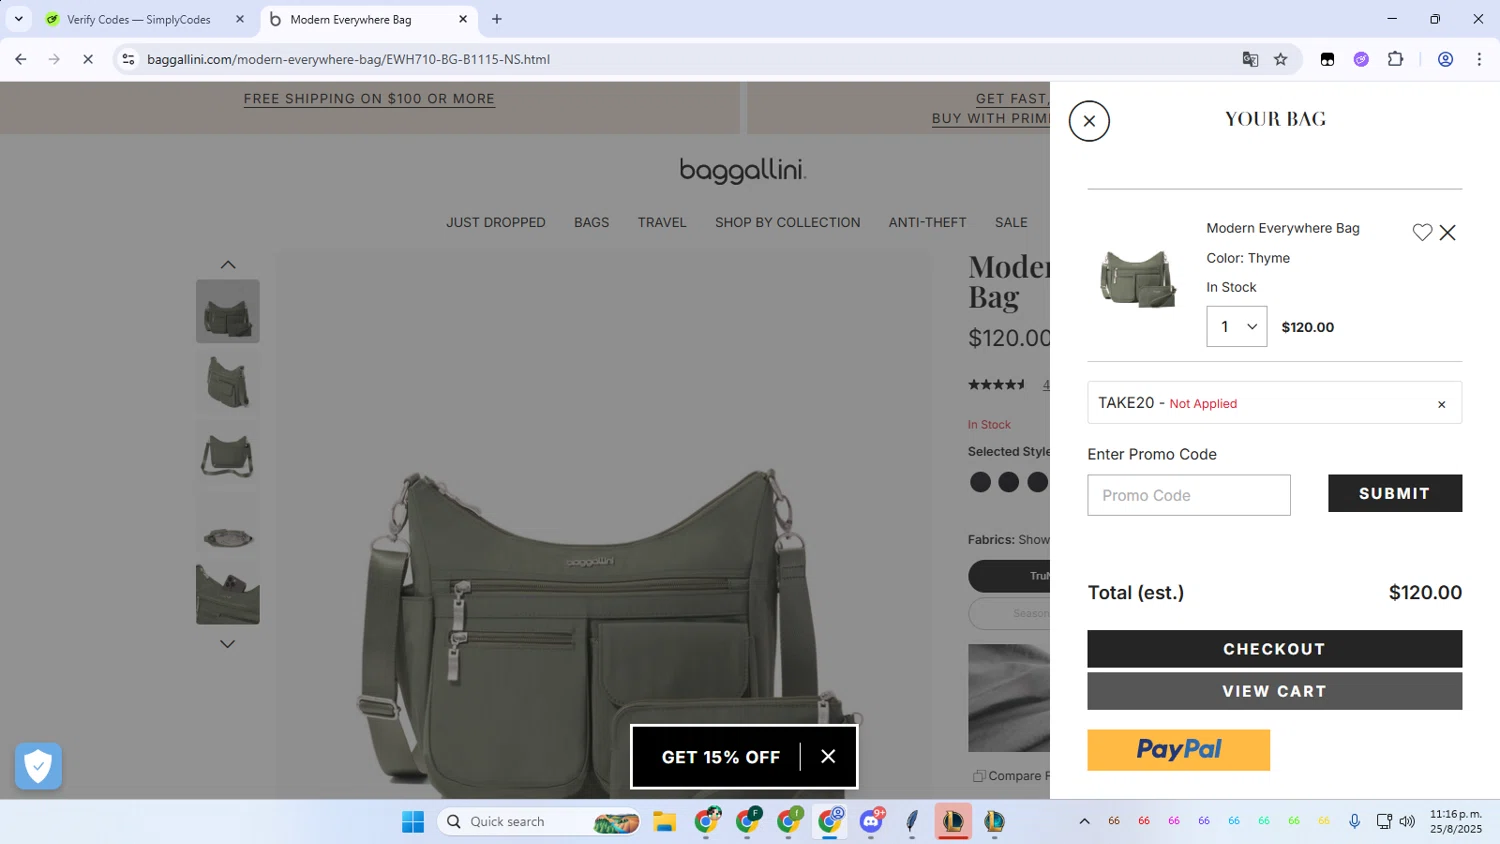Open the Travel menu

(662, 222)
